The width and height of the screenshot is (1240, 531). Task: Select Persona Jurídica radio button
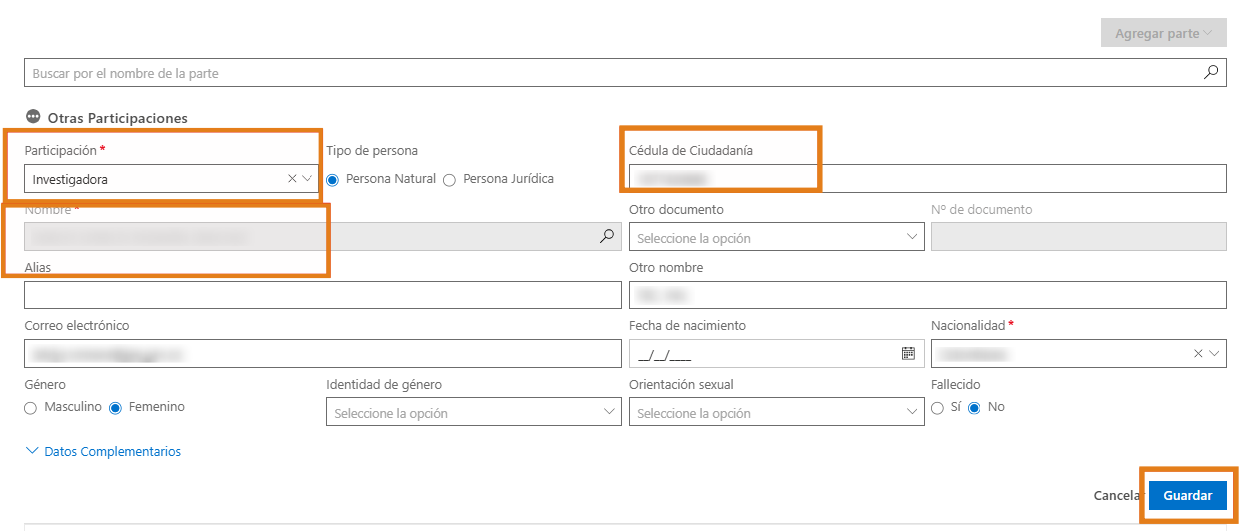(x=449, y=180)
